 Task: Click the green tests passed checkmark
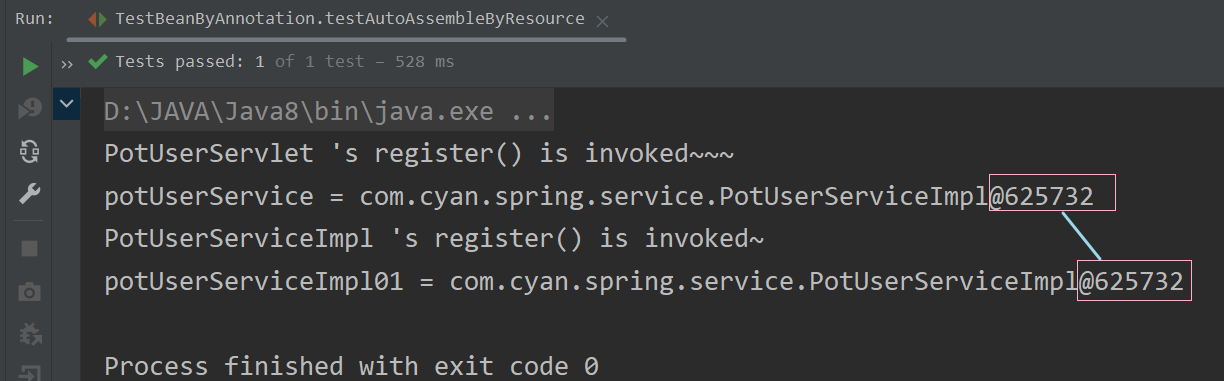[x=98, y=62]
